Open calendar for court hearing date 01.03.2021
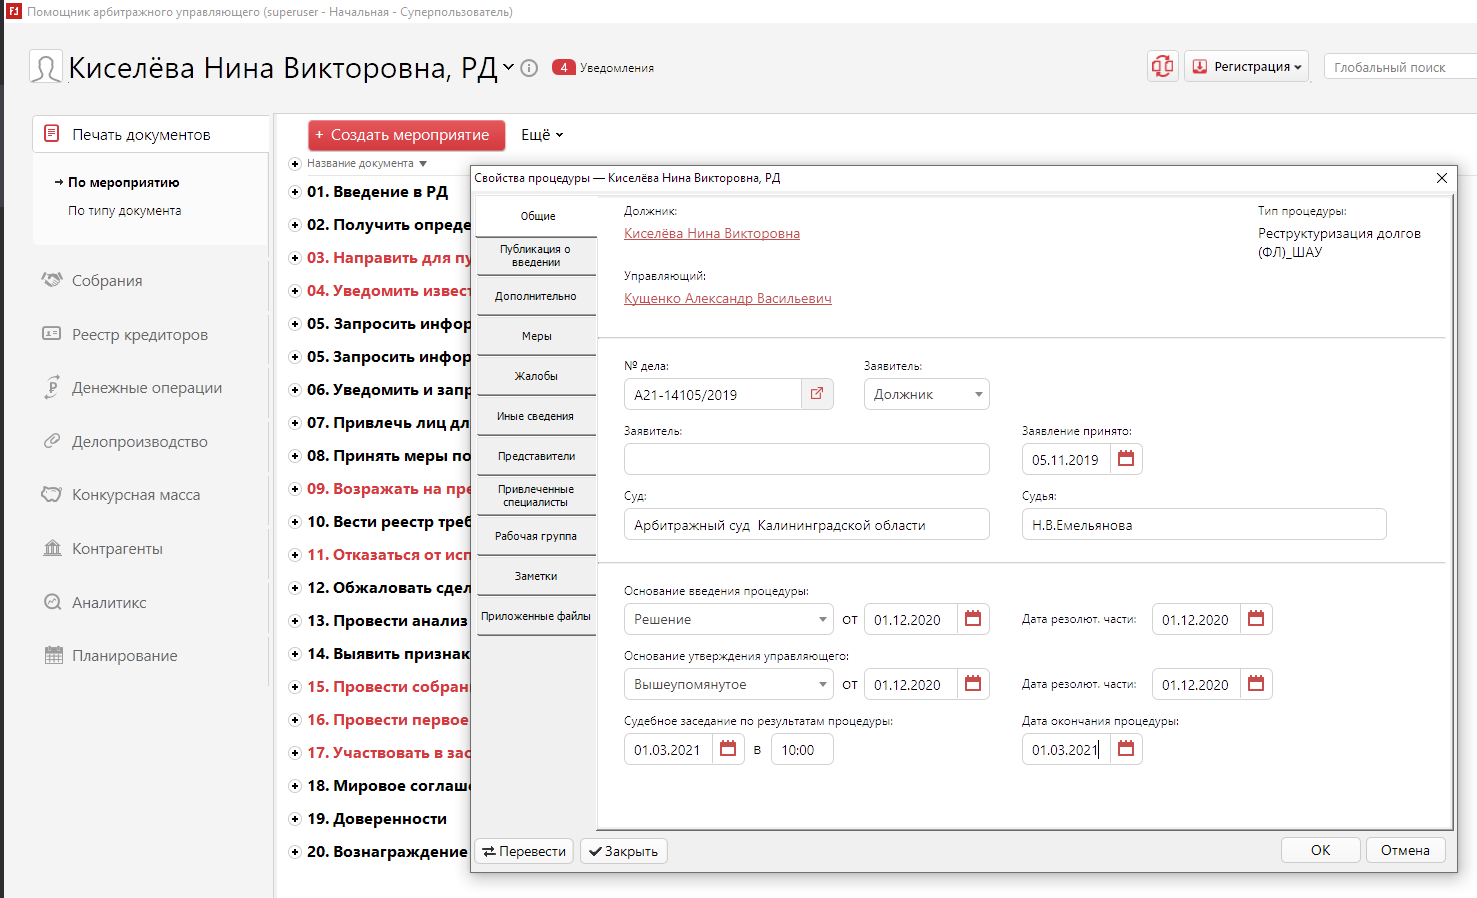1477x898 pixels. 728,749
